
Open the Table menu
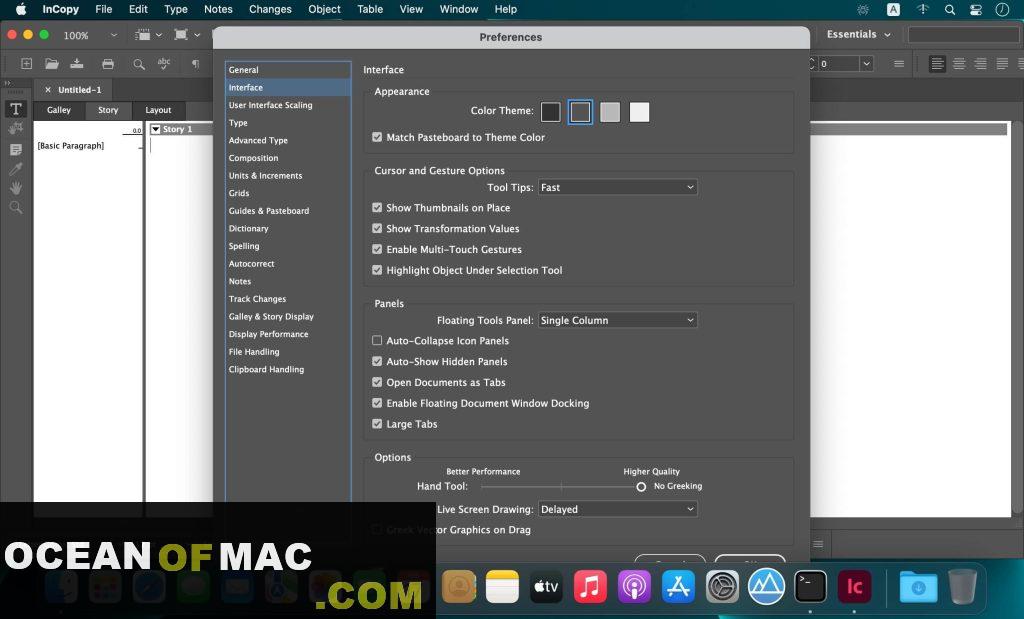pyautogui.click(x=370, y=9)
